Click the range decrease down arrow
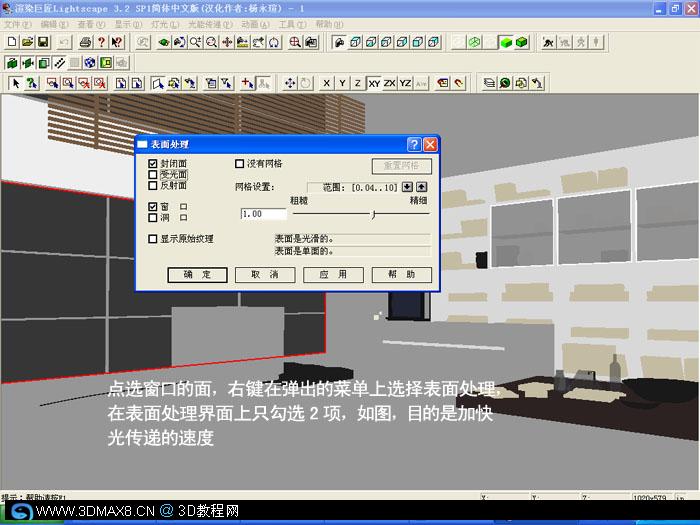The width and height of the screenshot is (700, 525). pos(407,187)
